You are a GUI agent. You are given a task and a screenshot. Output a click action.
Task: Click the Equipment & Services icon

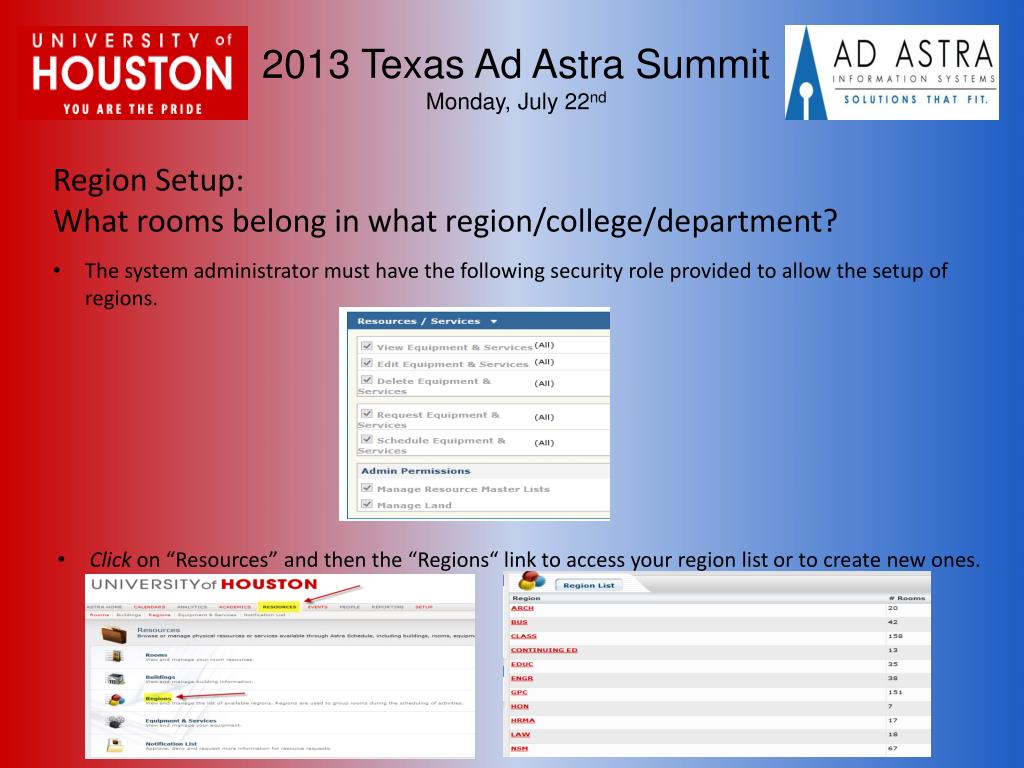pos(115,723)
